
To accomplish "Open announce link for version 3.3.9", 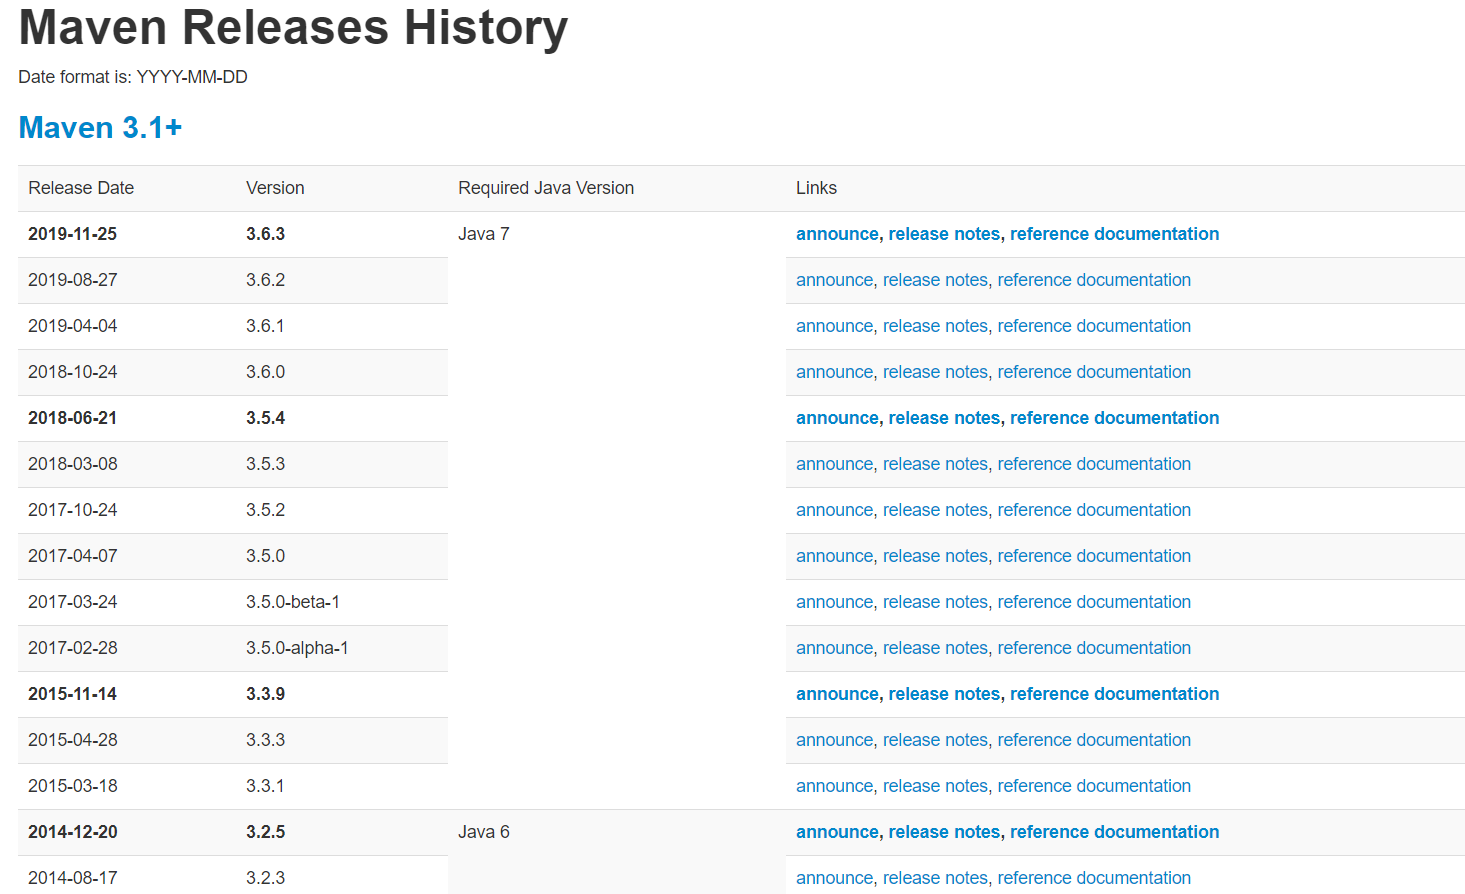I will point(837,694).
